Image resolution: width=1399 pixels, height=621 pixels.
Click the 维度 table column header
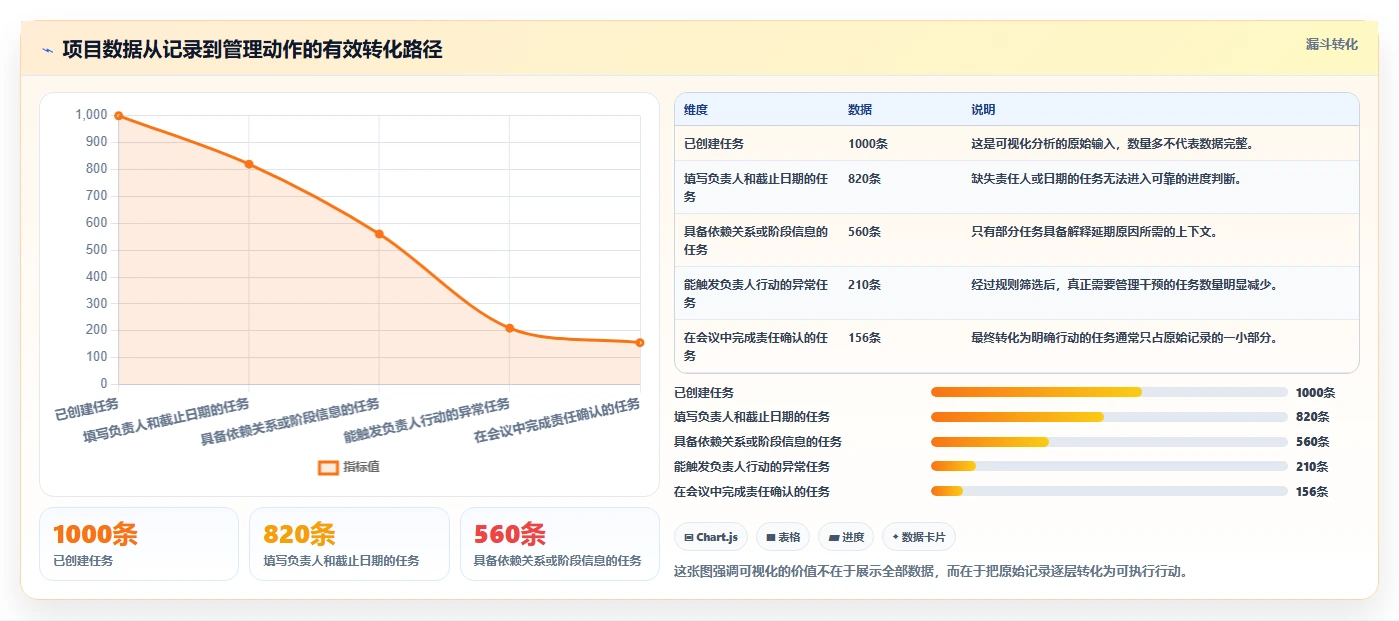point(696,110)
